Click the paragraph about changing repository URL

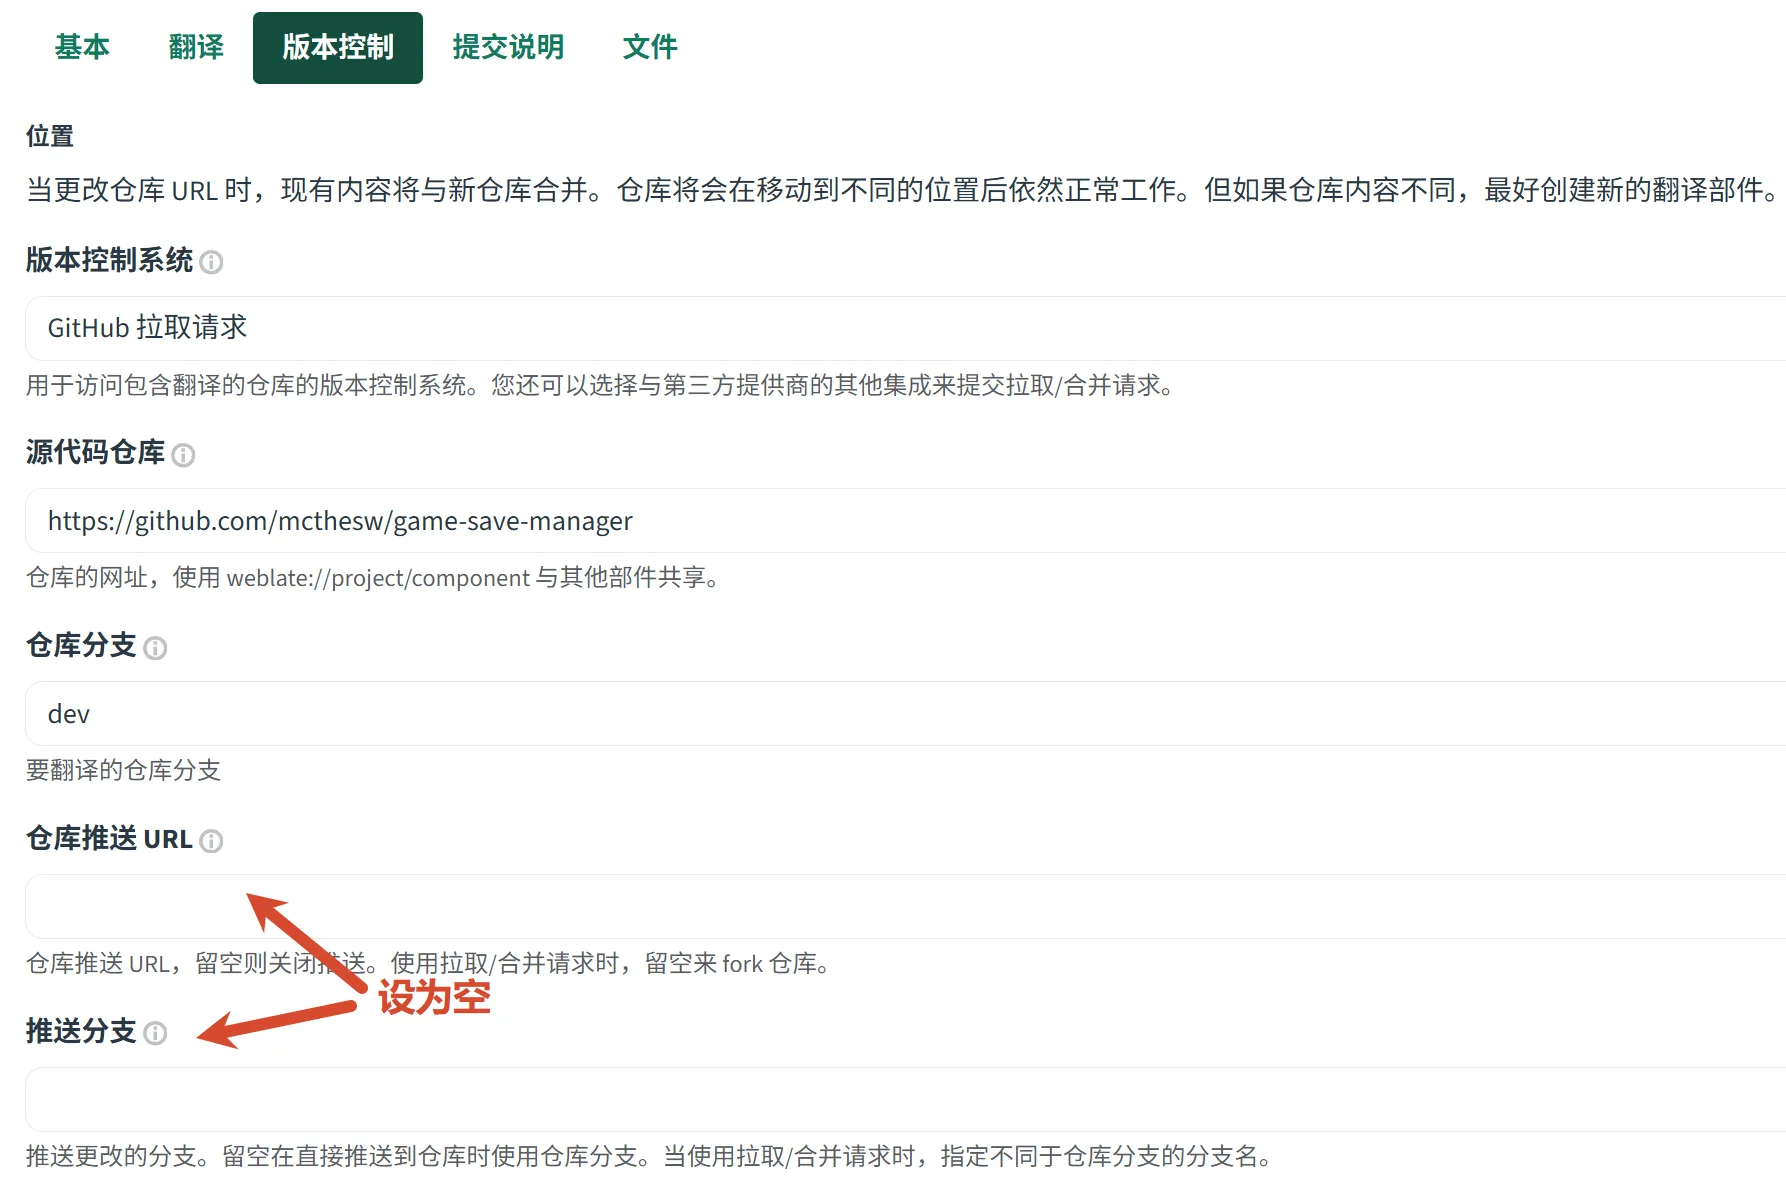click(904, 190)
